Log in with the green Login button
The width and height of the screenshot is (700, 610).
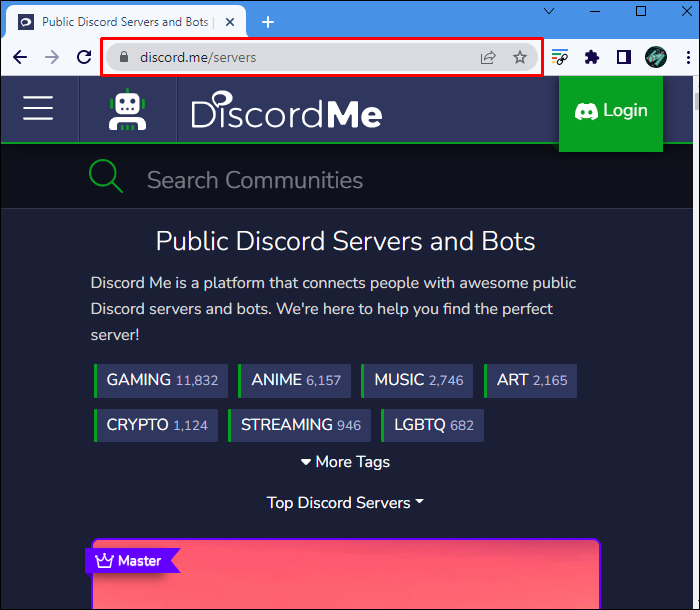[611, 113]
